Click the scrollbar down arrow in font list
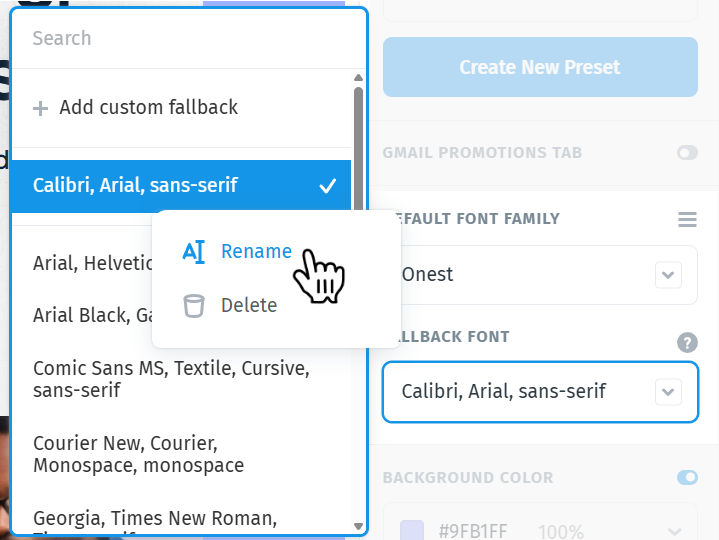The height and width of the screenshot is (540, 719). pos(359,526)
